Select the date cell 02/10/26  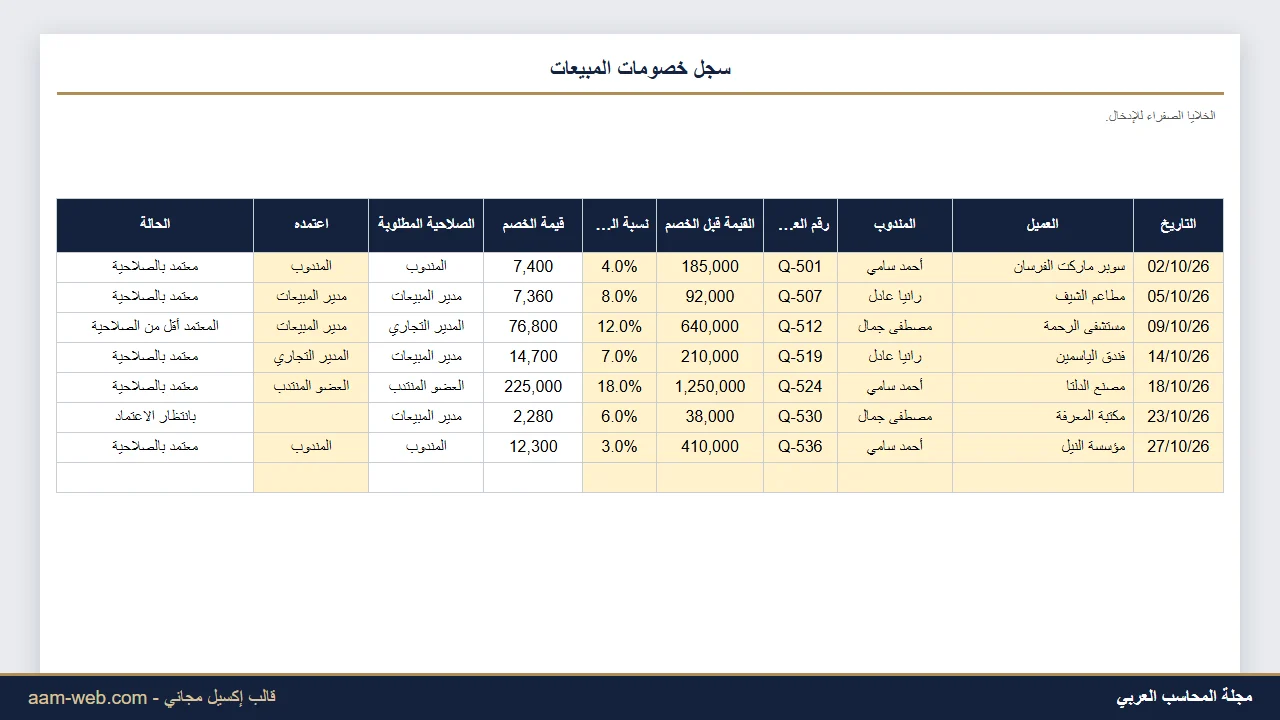click(x=1178, y=267)
